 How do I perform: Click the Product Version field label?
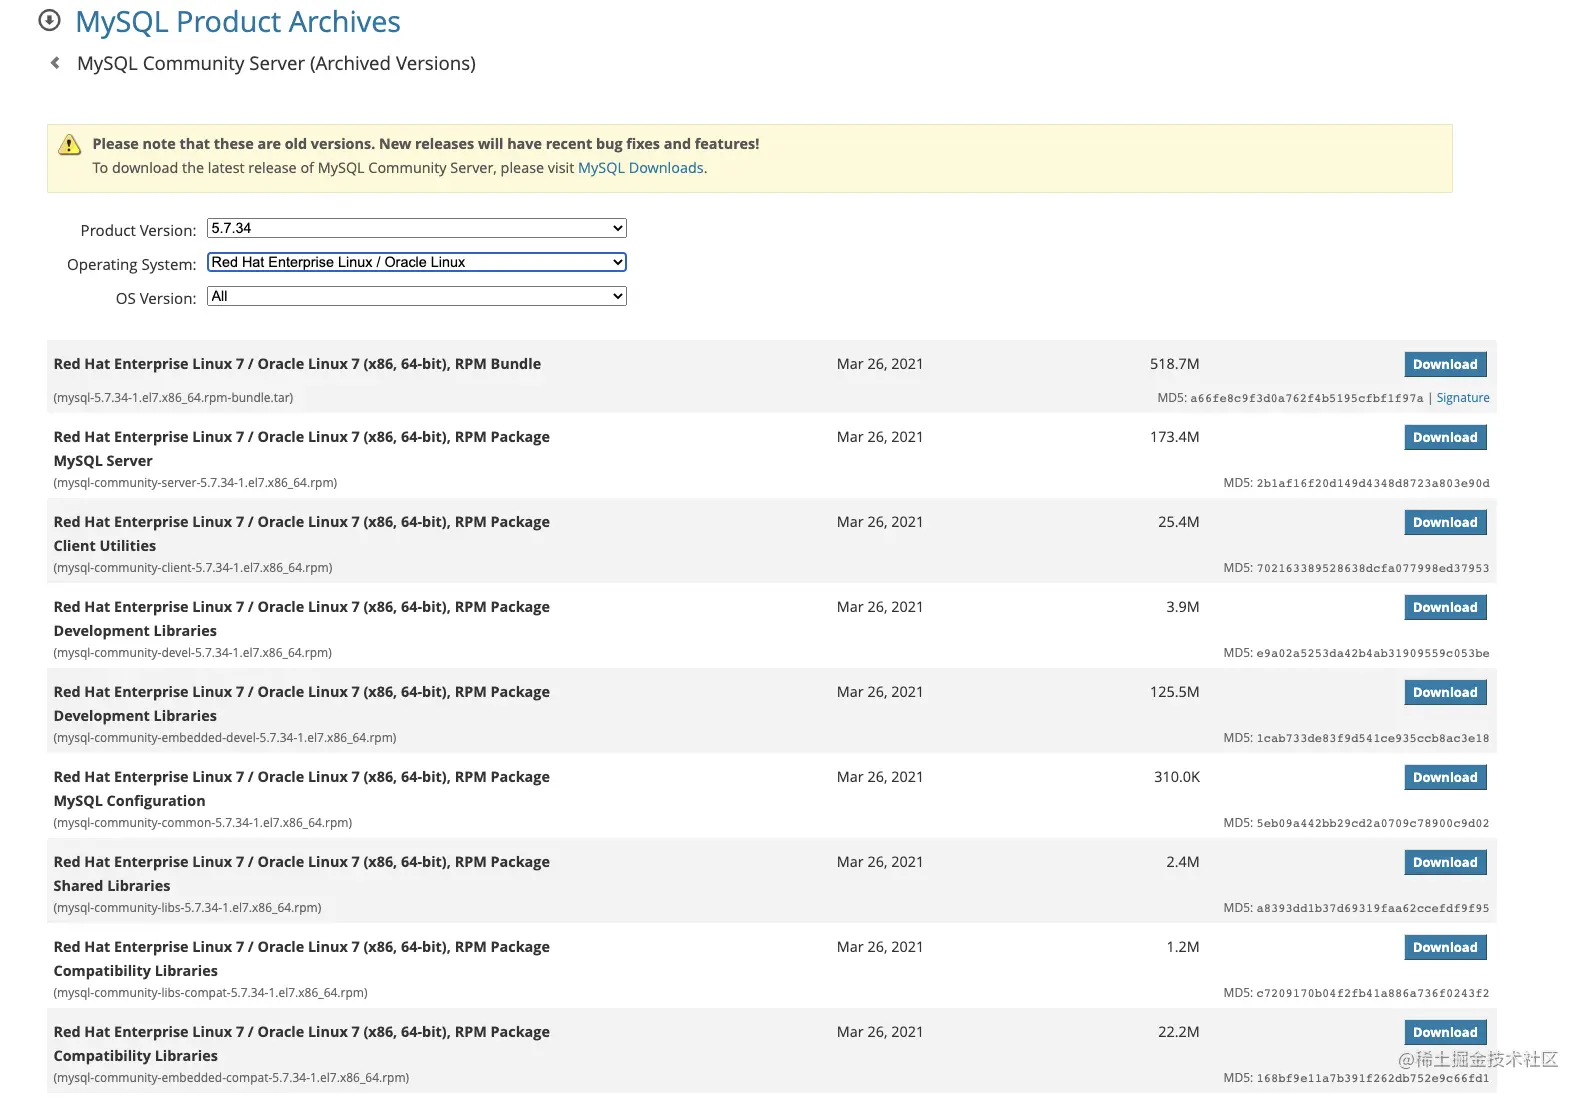coord(138,230)
